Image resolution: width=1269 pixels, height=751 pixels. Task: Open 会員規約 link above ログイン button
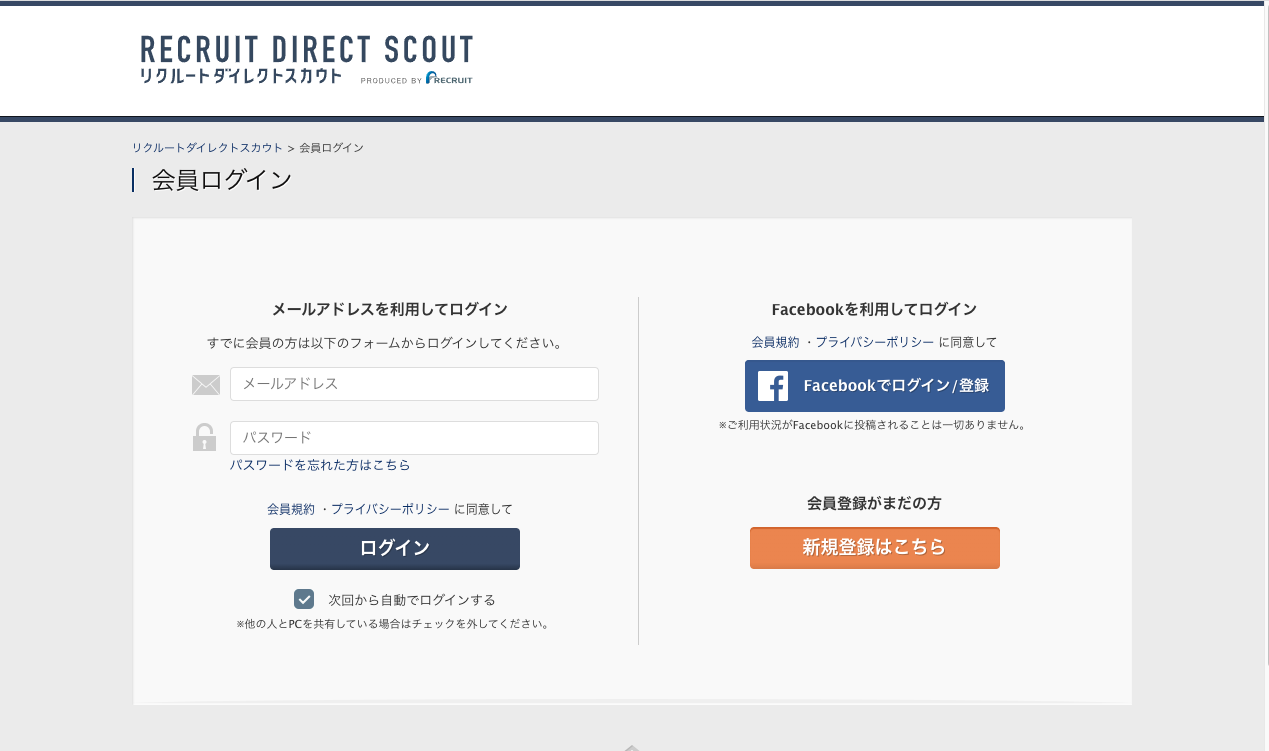[x=291, y=509]
